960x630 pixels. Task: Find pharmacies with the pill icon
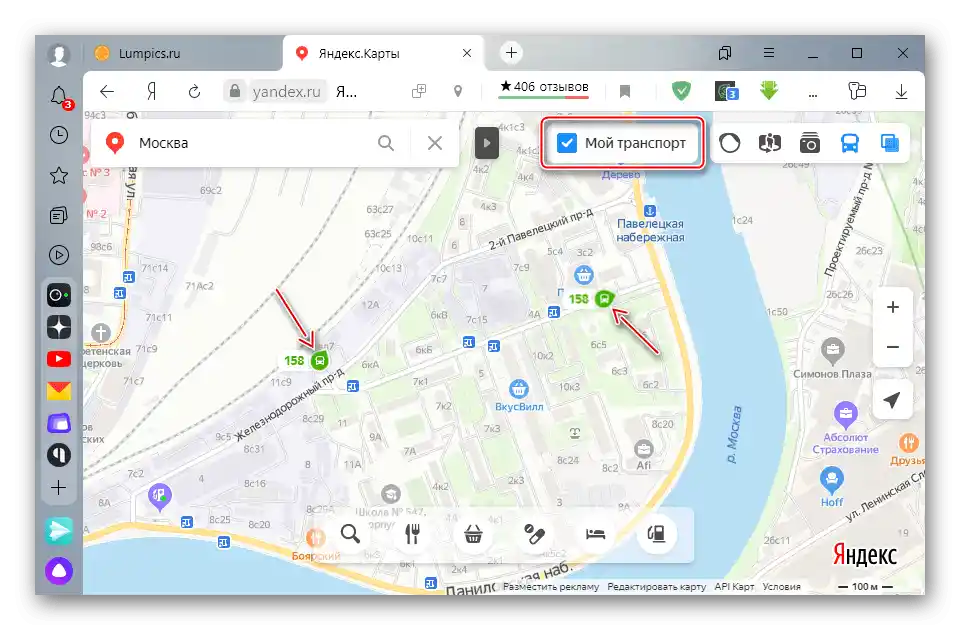[534, 534]
